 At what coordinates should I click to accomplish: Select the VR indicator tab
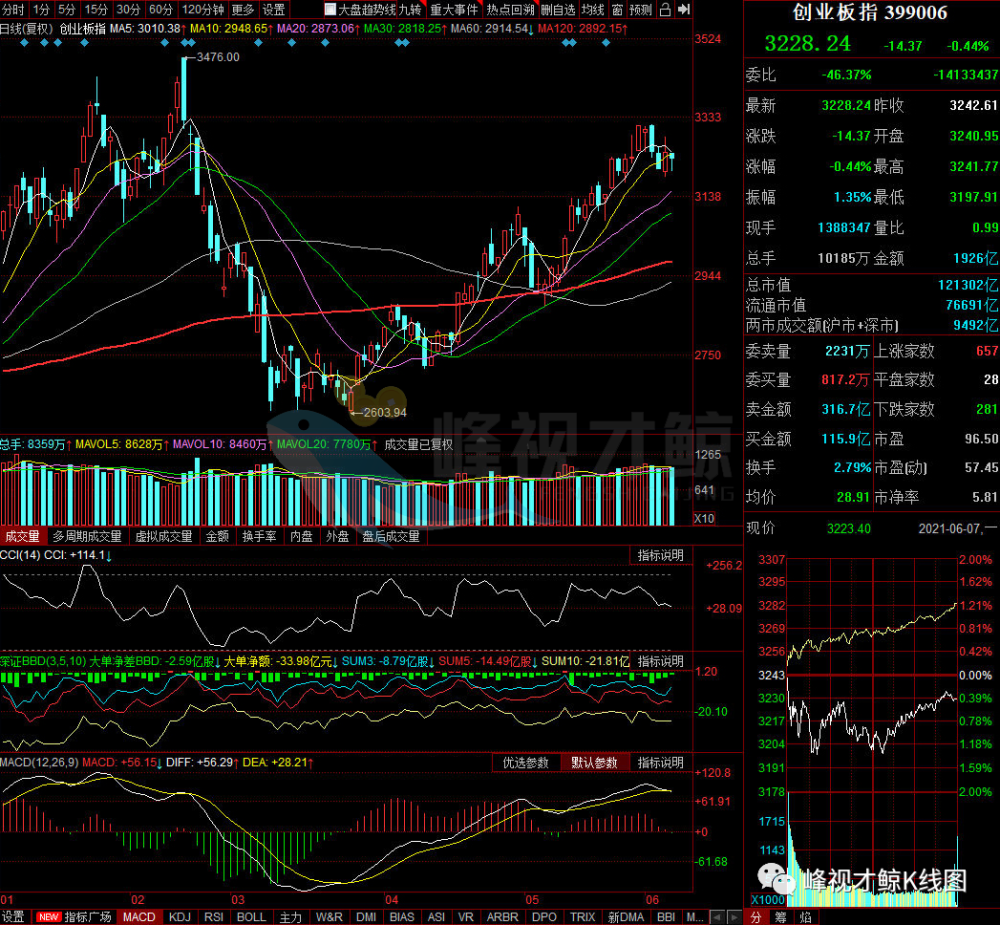466,917
